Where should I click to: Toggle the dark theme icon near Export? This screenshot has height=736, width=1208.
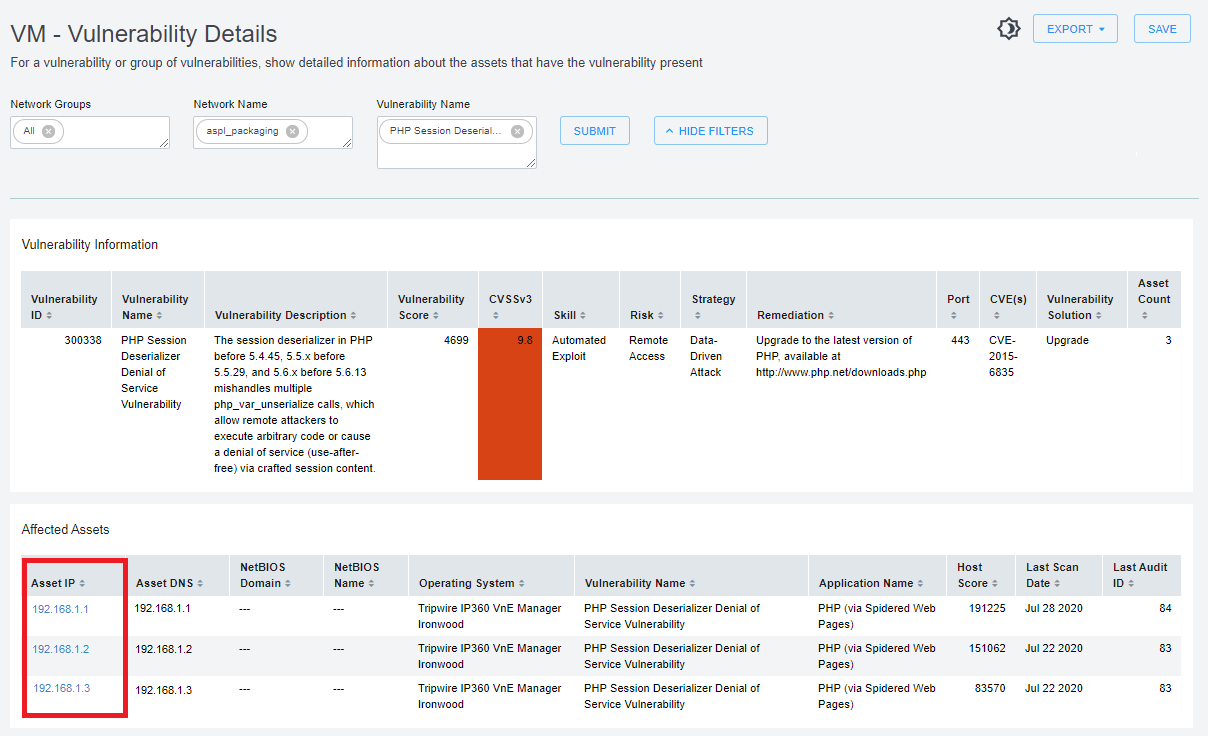[1008, 29]
